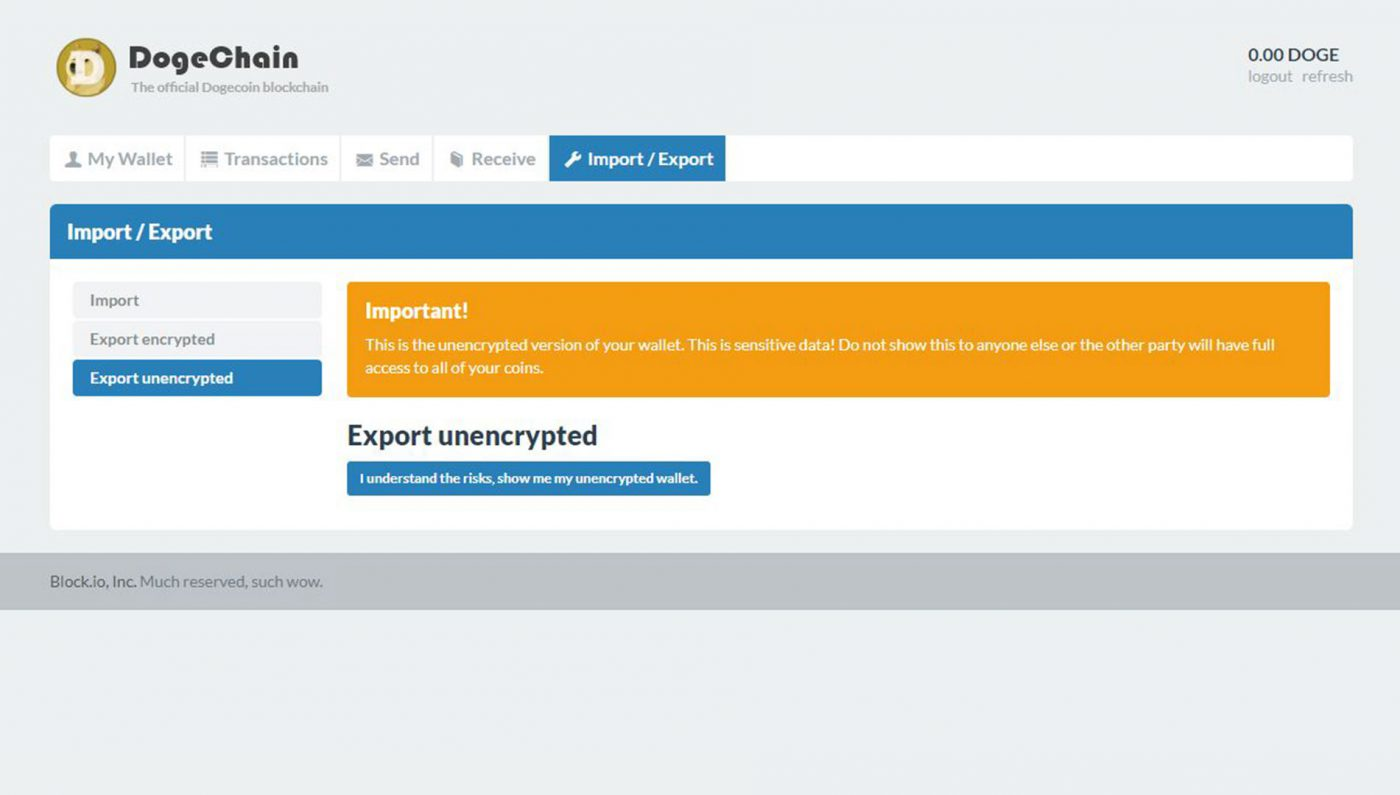Select Export encrypted in side menu
1400x795 pixels.
click(197, 339)
